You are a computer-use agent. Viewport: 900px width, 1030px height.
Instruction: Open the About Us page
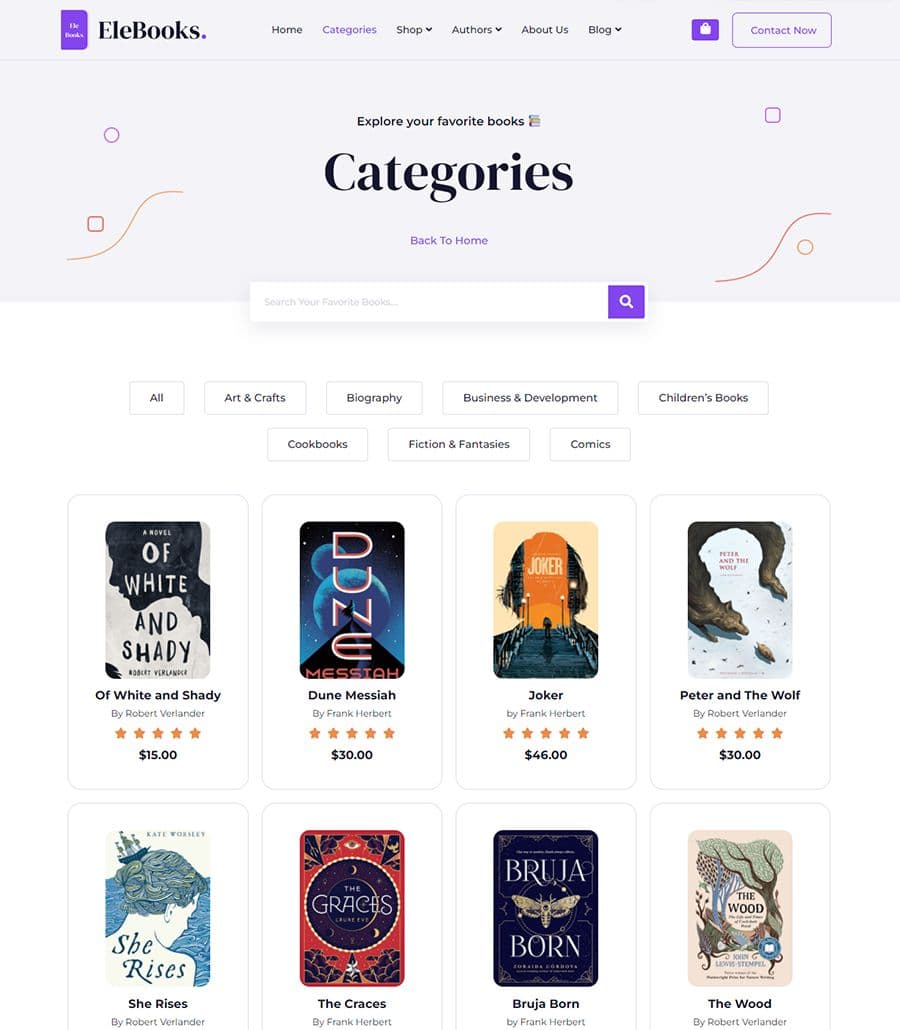point(545,30)
